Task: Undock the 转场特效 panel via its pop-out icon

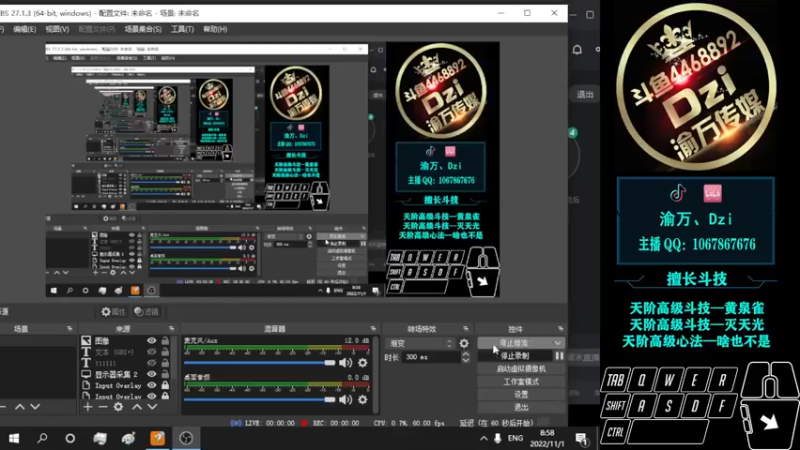Action: [465, 329]
